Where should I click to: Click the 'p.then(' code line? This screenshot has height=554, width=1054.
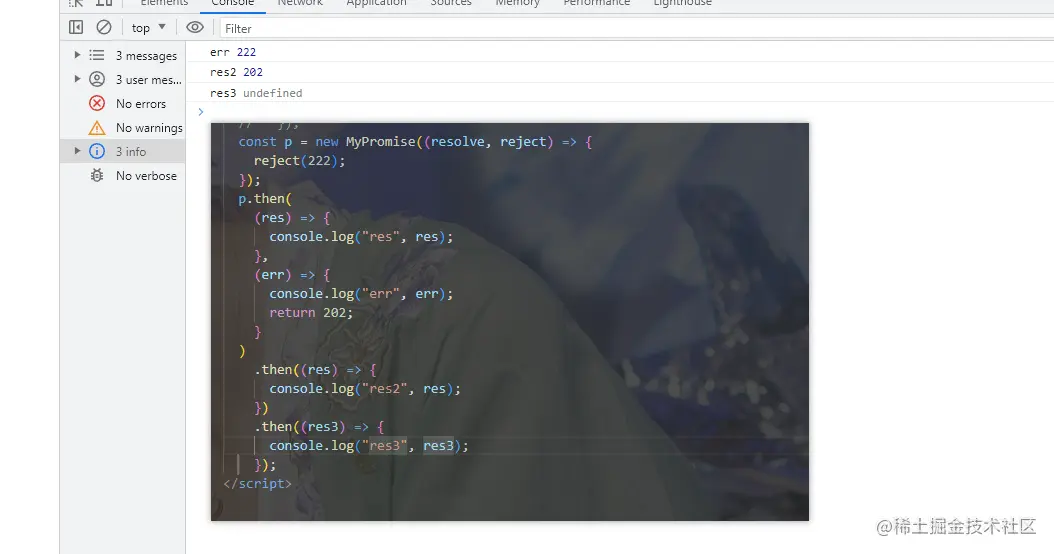pyautogui.click(x=265, y=199)
